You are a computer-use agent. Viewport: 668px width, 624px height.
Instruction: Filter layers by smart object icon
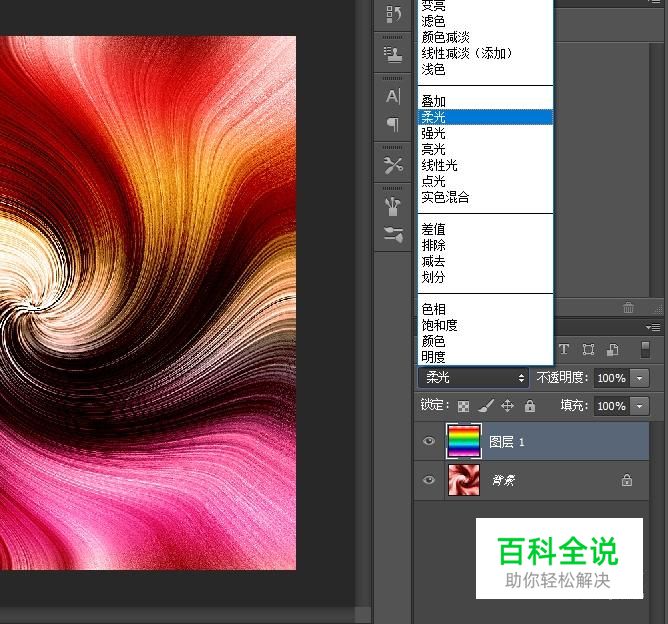click(613, 350)
